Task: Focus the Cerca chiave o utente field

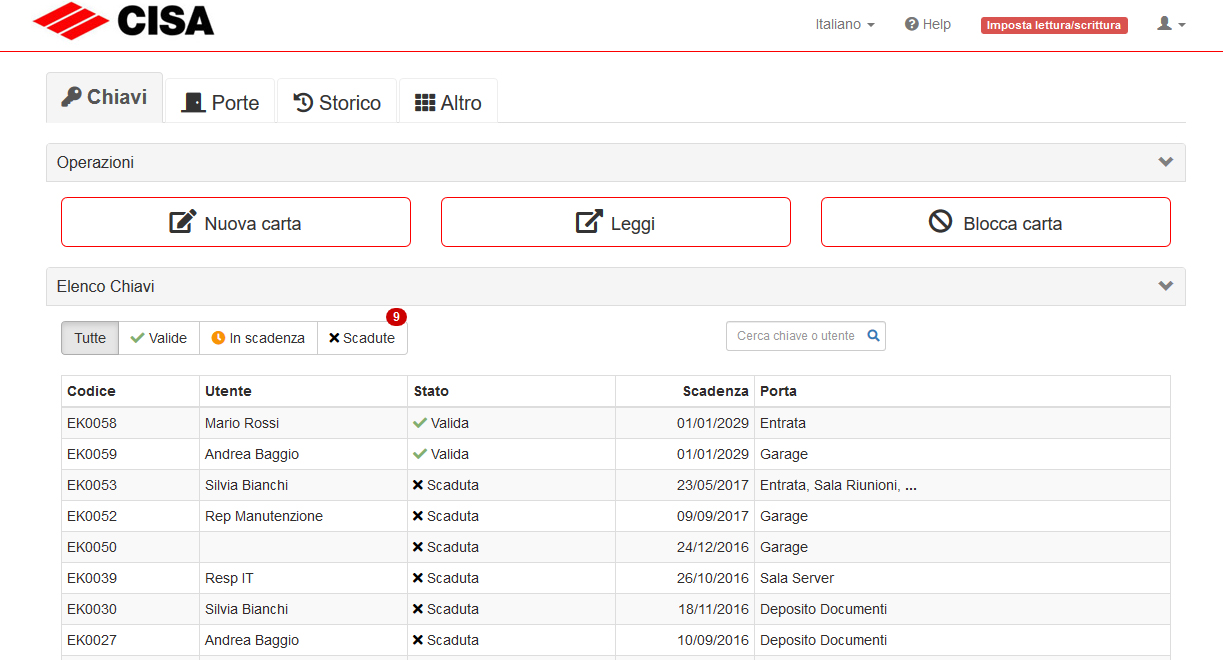Action: point(806,336)
